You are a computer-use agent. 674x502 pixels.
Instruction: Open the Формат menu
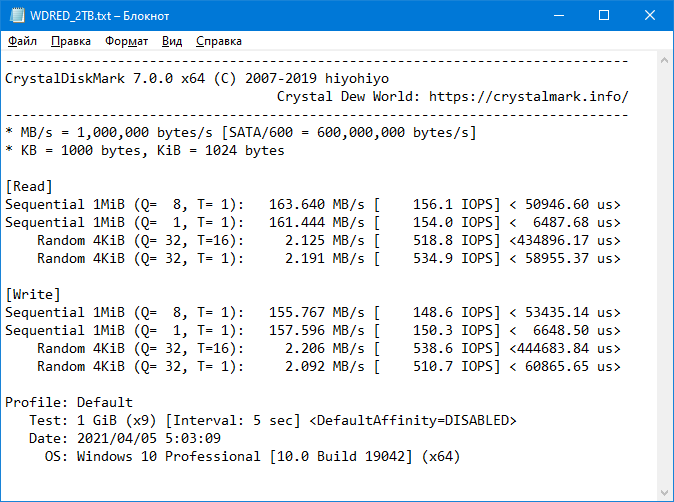coord(126,41)
